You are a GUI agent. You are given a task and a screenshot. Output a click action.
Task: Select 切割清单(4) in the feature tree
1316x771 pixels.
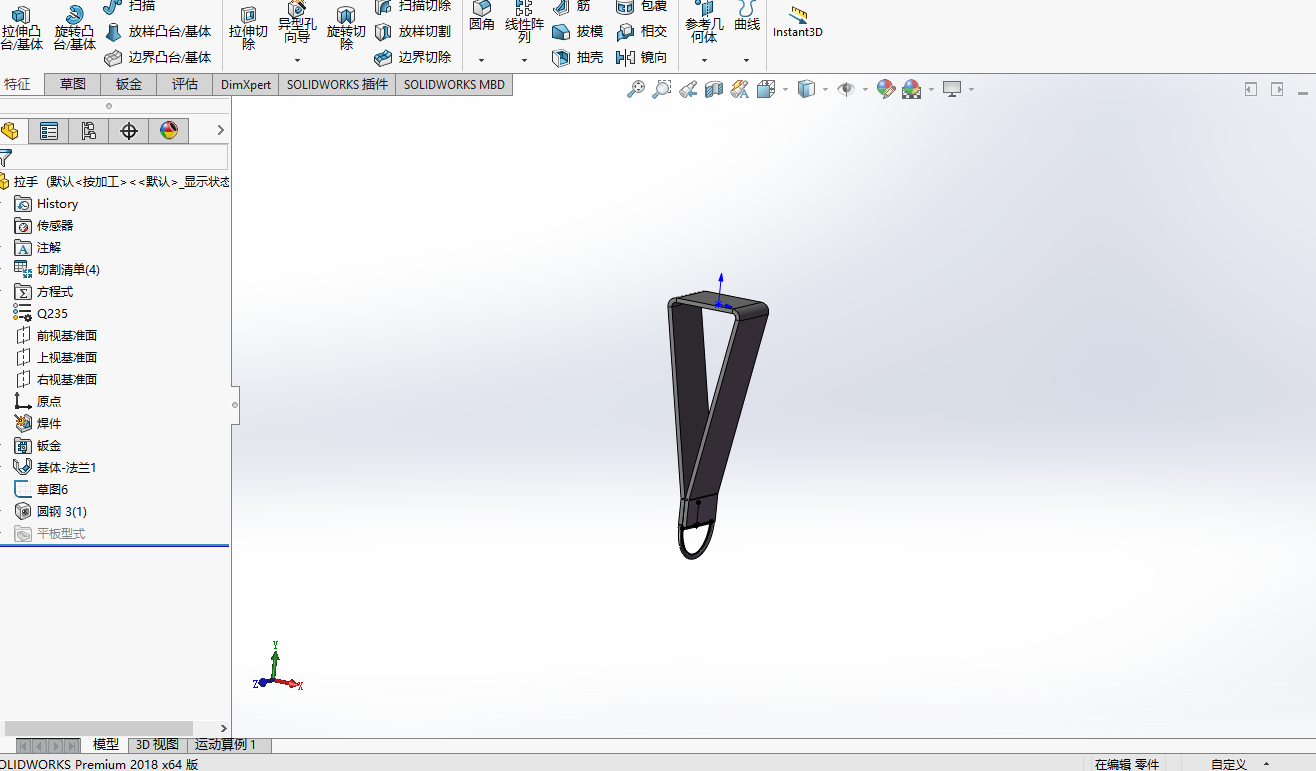[57, 270]
